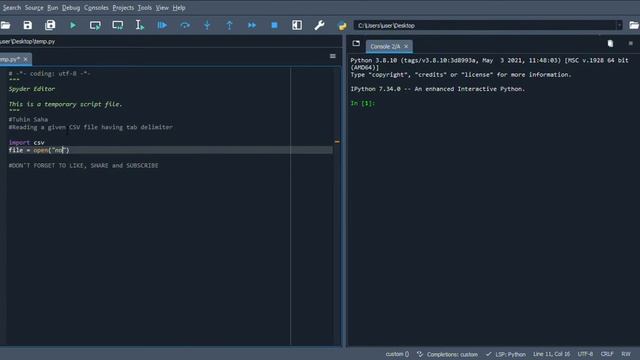Open the PYTHONPATH manager (Python icon)
640x360 pixels.
point(342,25)
